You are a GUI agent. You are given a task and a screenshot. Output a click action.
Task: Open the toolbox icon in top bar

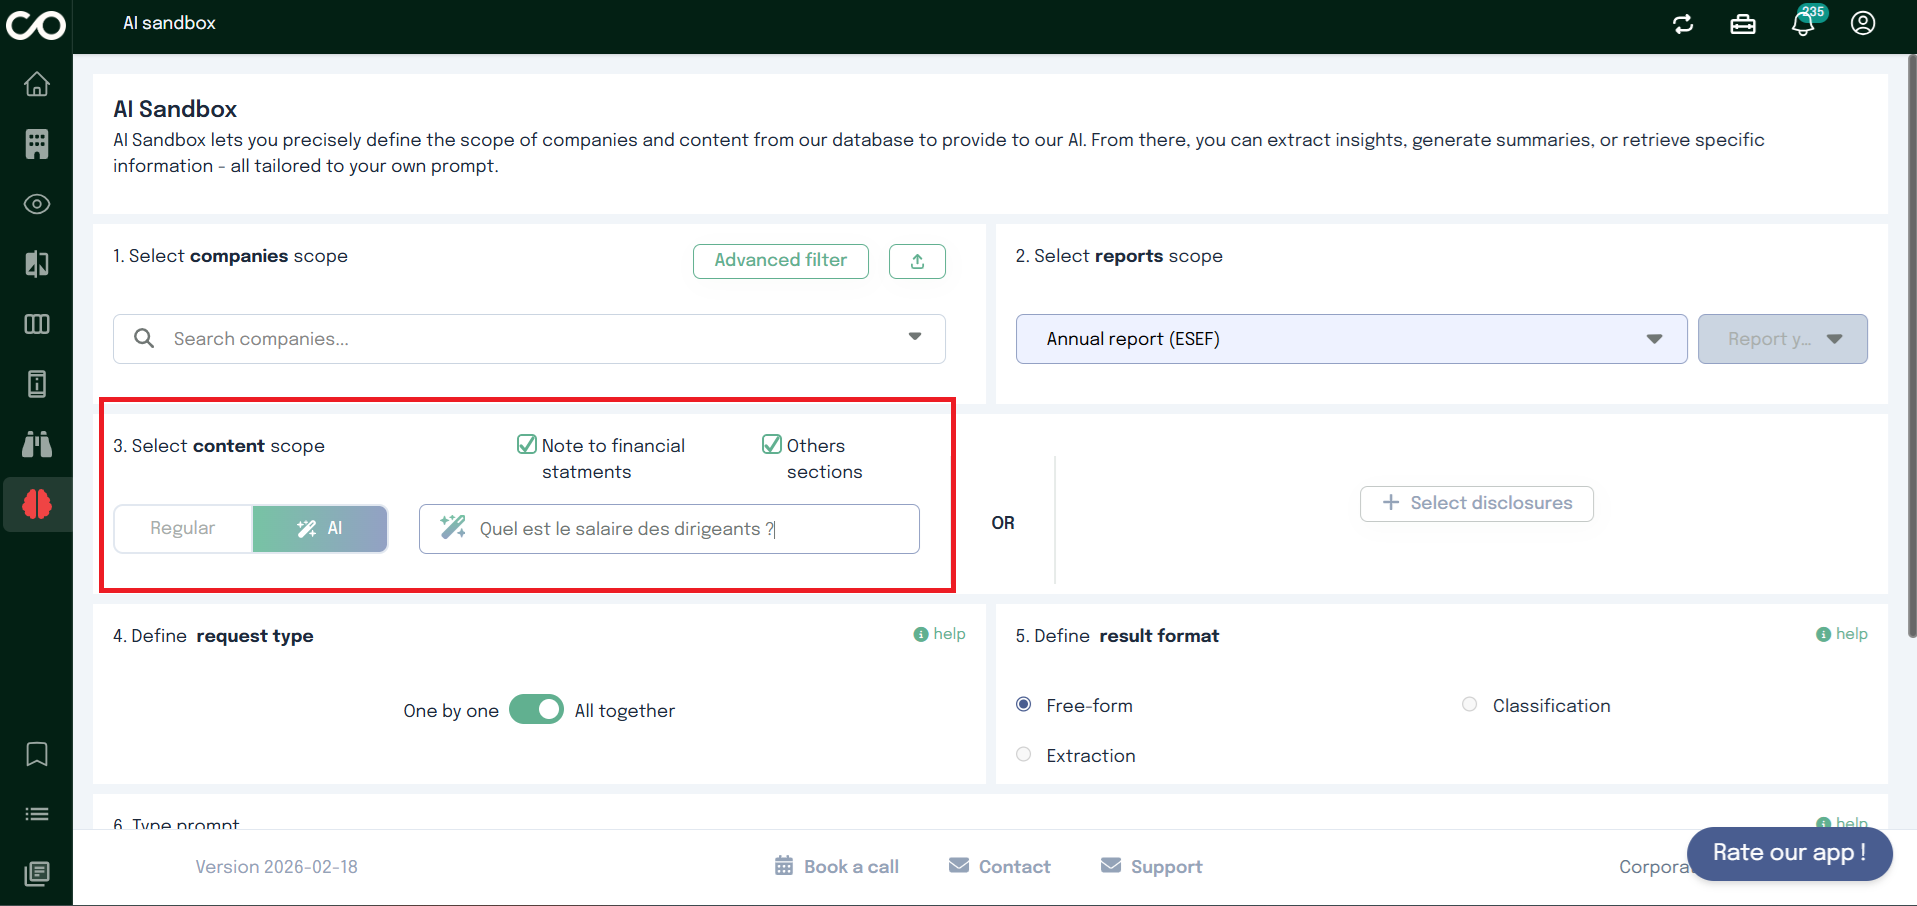coord(1743,23)
